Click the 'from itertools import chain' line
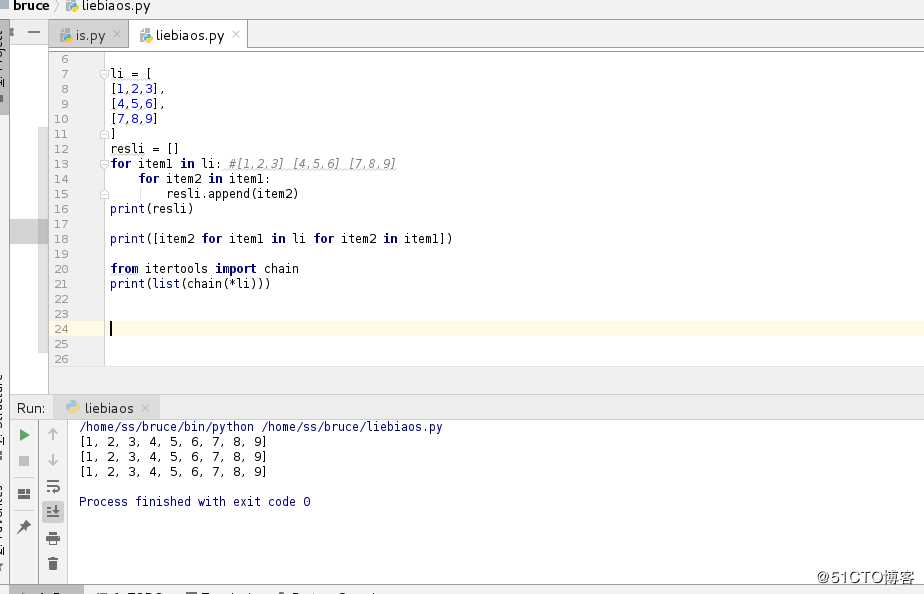The image size is (924, 594). pos(204,269)
